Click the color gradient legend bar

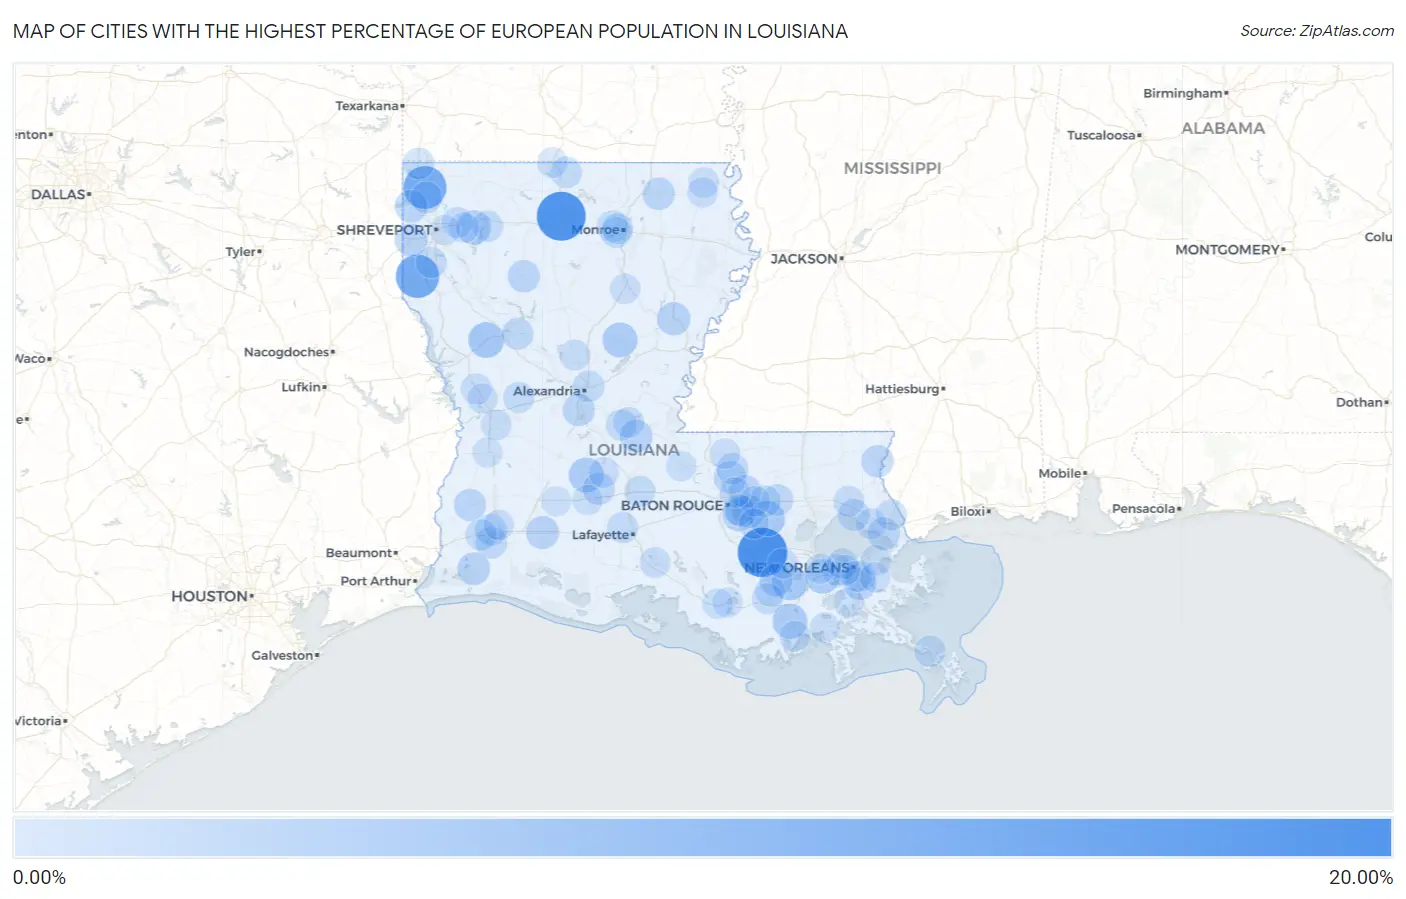tap(702, 838)
